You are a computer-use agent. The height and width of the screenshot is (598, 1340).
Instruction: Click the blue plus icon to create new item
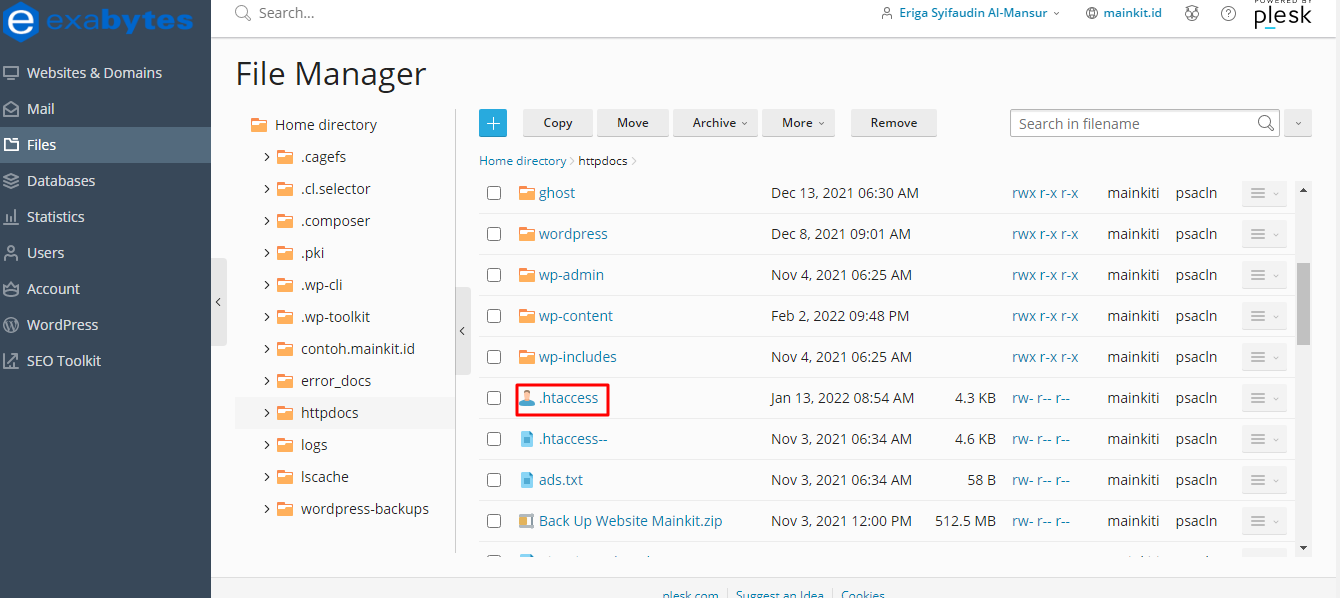[x=493, y=122]
